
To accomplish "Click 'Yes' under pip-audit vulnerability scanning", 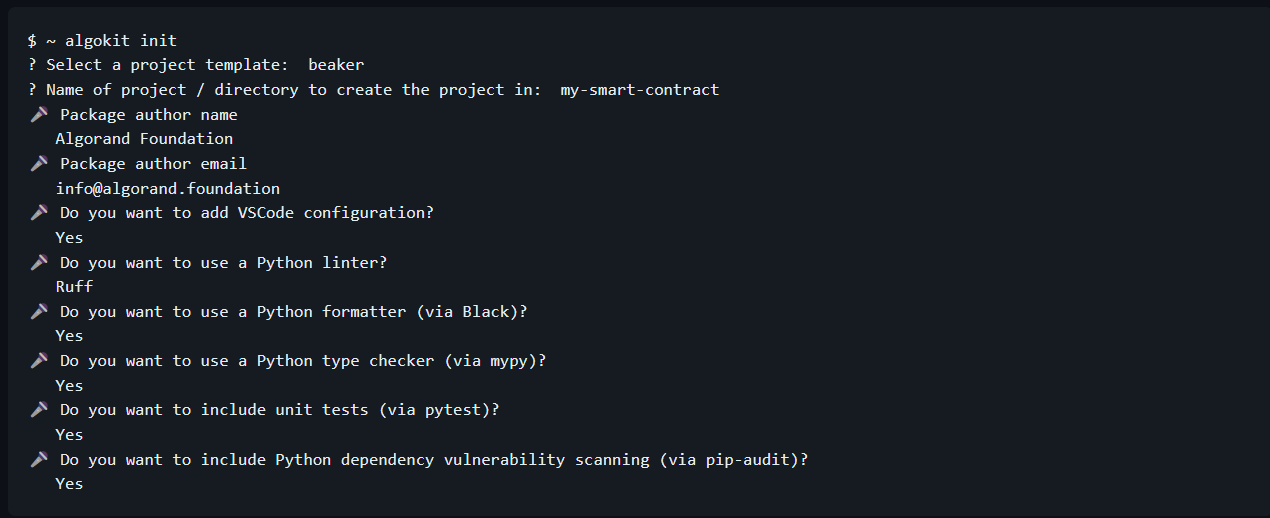I will (x=69, y=483).
